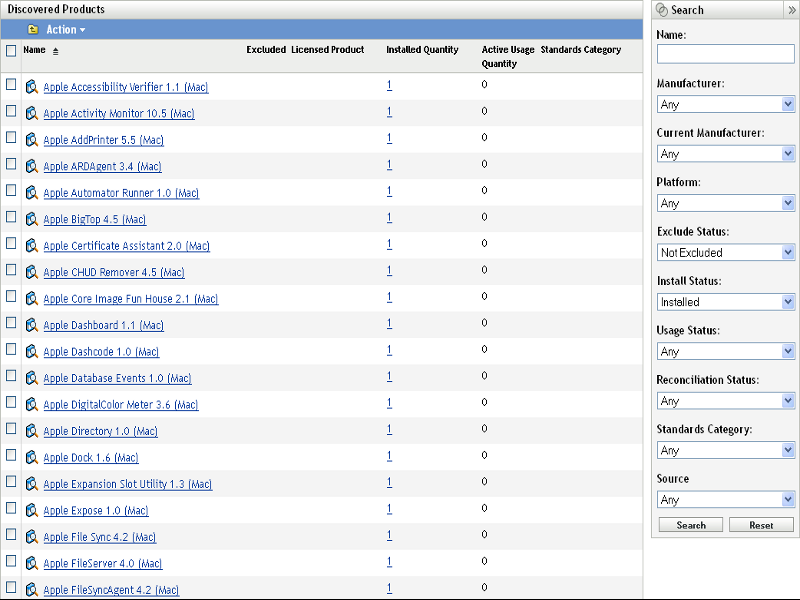Click the Standards Category column header

pyautogui.click(x=581, y=50)
